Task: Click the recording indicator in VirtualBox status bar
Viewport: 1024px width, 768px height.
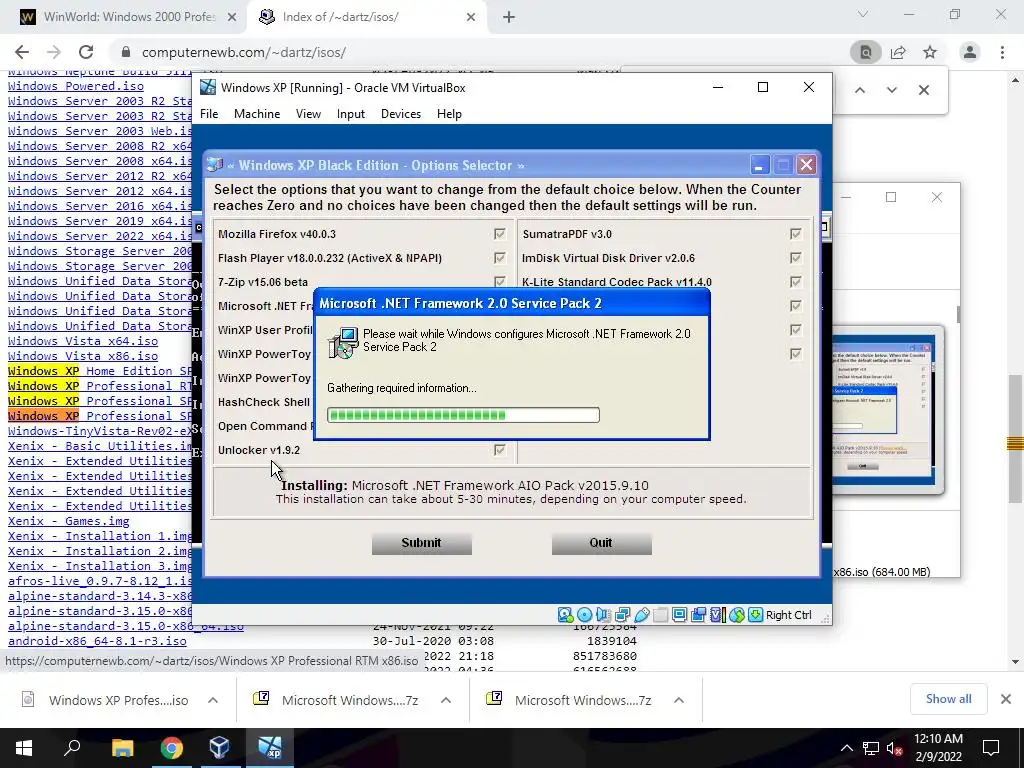Action: [x=698, y=615]
